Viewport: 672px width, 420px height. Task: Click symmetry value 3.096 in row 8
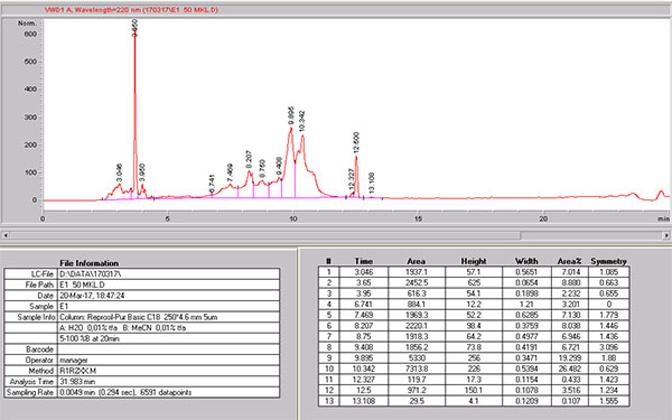[x=609, y=347]
